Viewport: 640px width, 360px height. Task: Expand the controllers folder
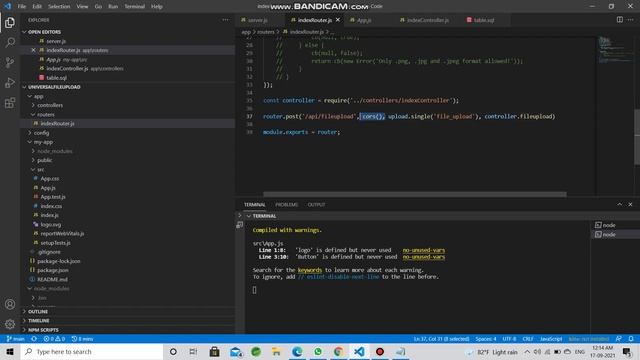50,105
